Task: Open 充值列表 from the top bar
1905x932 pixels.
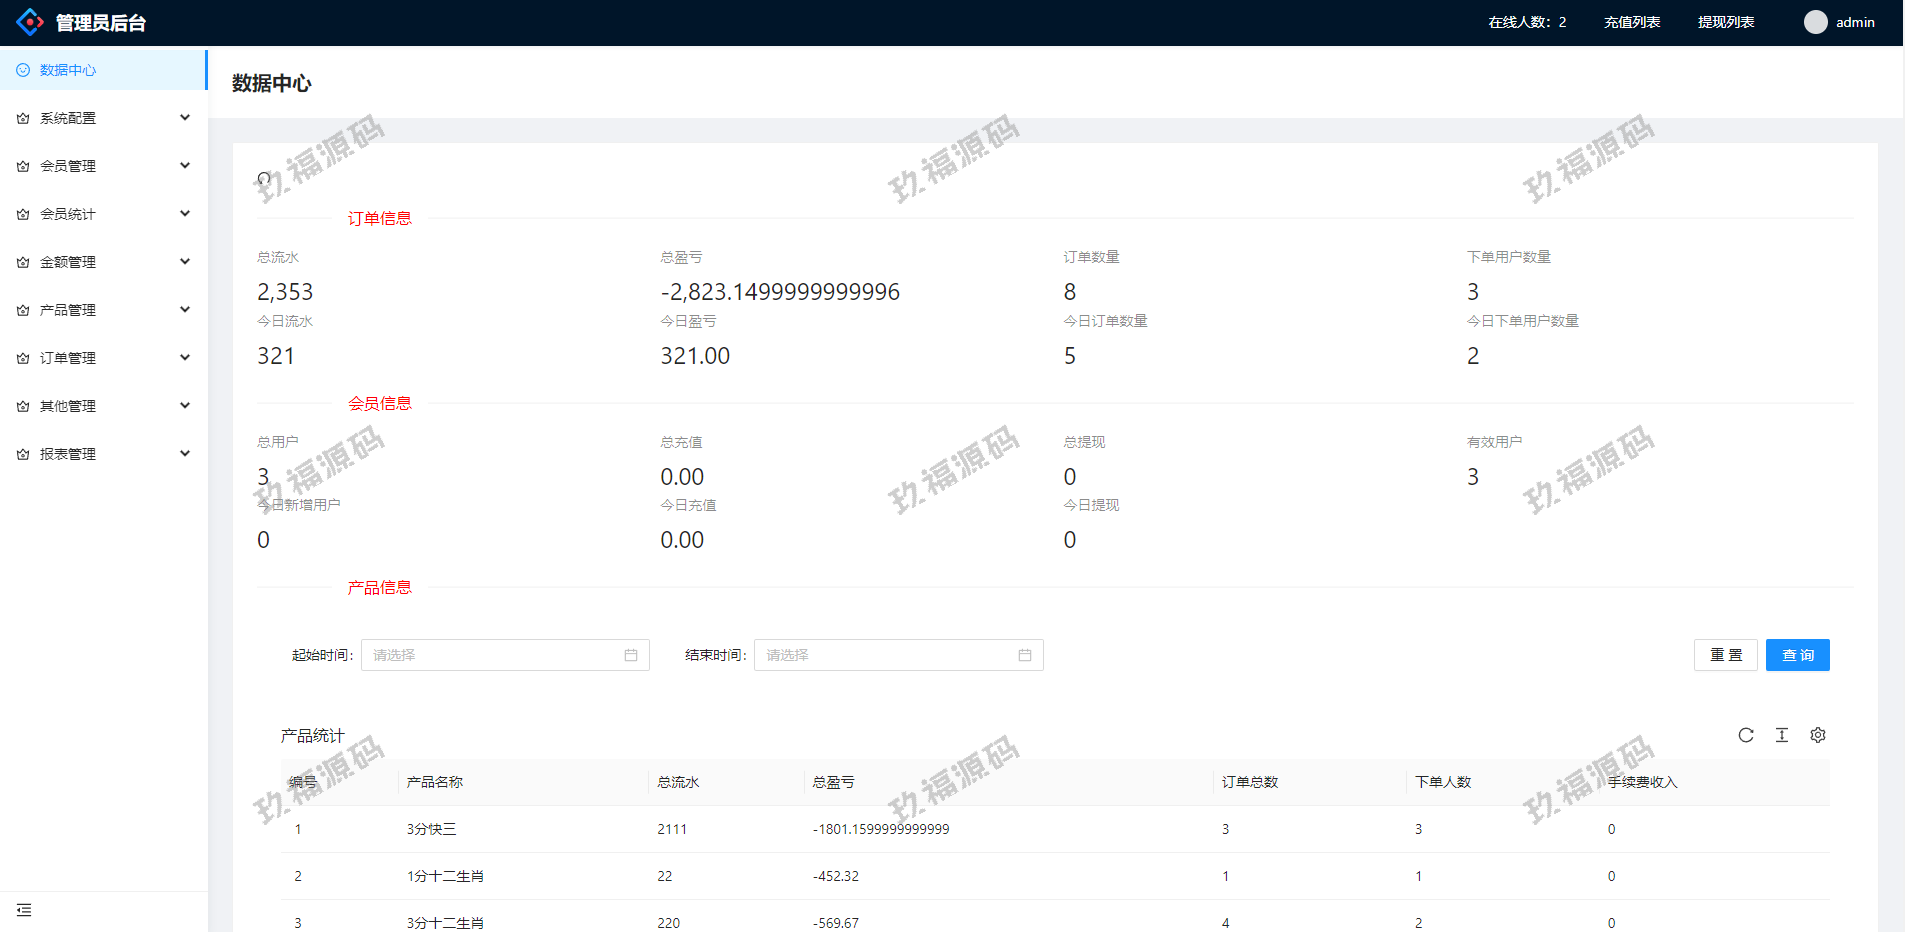Action: tap(1632, 22)
